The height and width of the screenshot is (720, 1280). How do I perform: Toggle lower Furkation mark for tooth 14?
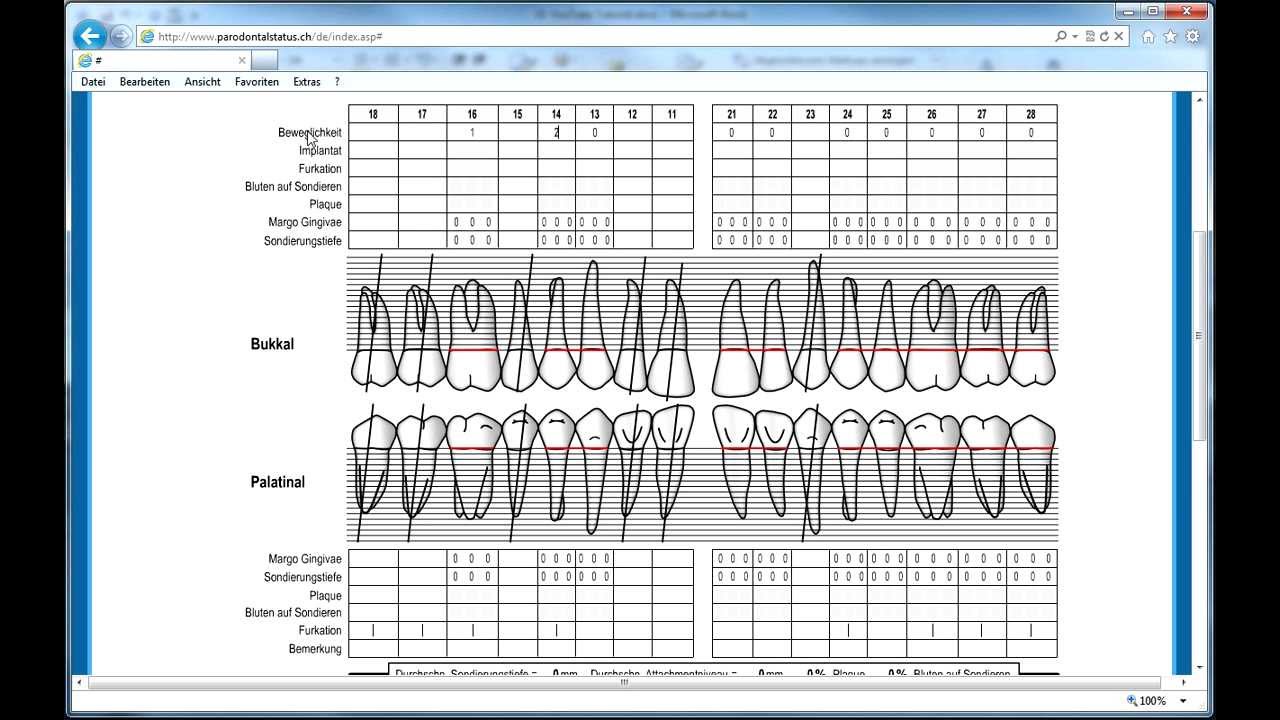(x=556, y=630)
